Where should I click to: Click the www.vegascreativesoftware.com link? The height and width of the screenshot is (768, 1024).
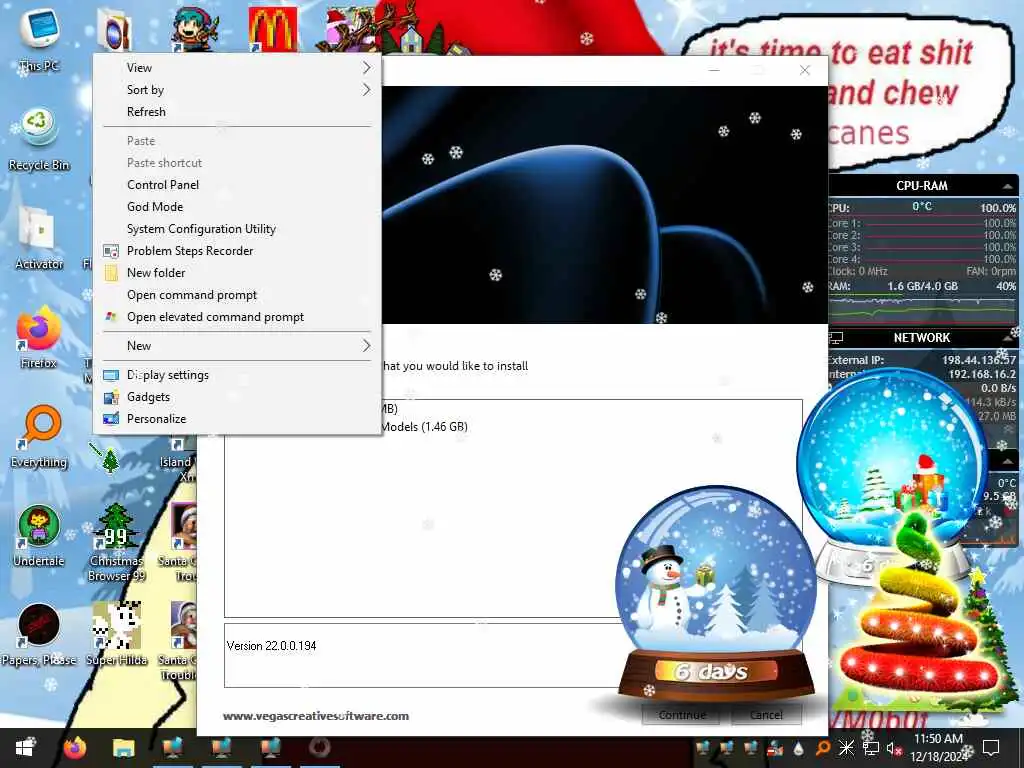(316, 716)
